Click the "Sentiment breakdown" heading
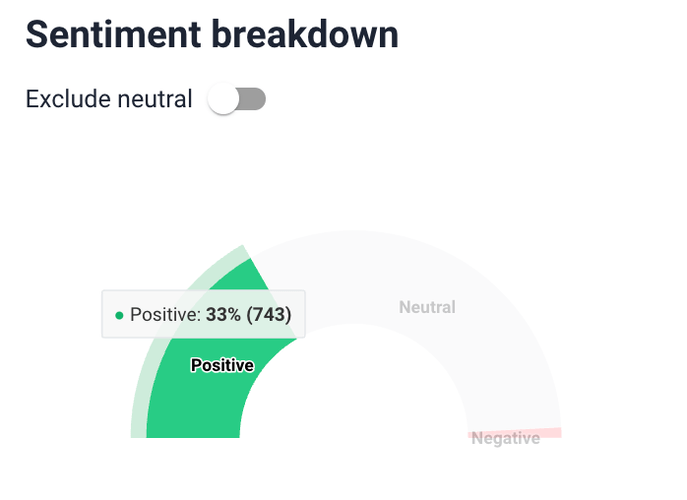This screenshot has height=500, width=687. click(212, 34)
